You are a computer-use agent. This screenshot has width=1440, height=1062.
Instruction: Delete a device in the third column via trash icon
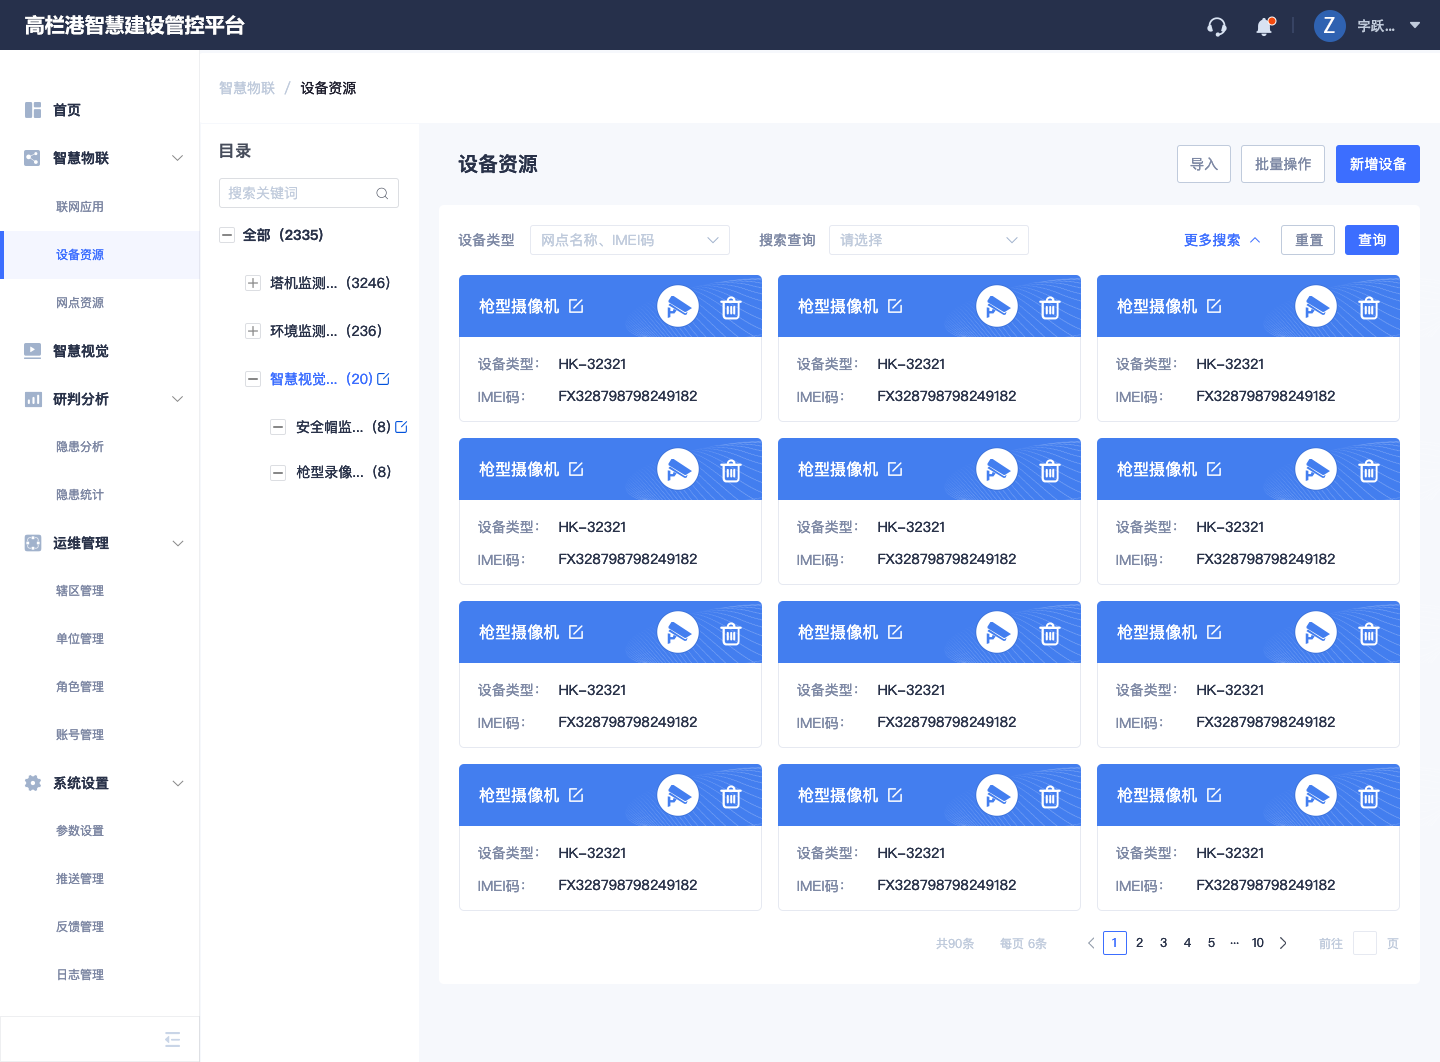coord(1368,307)
